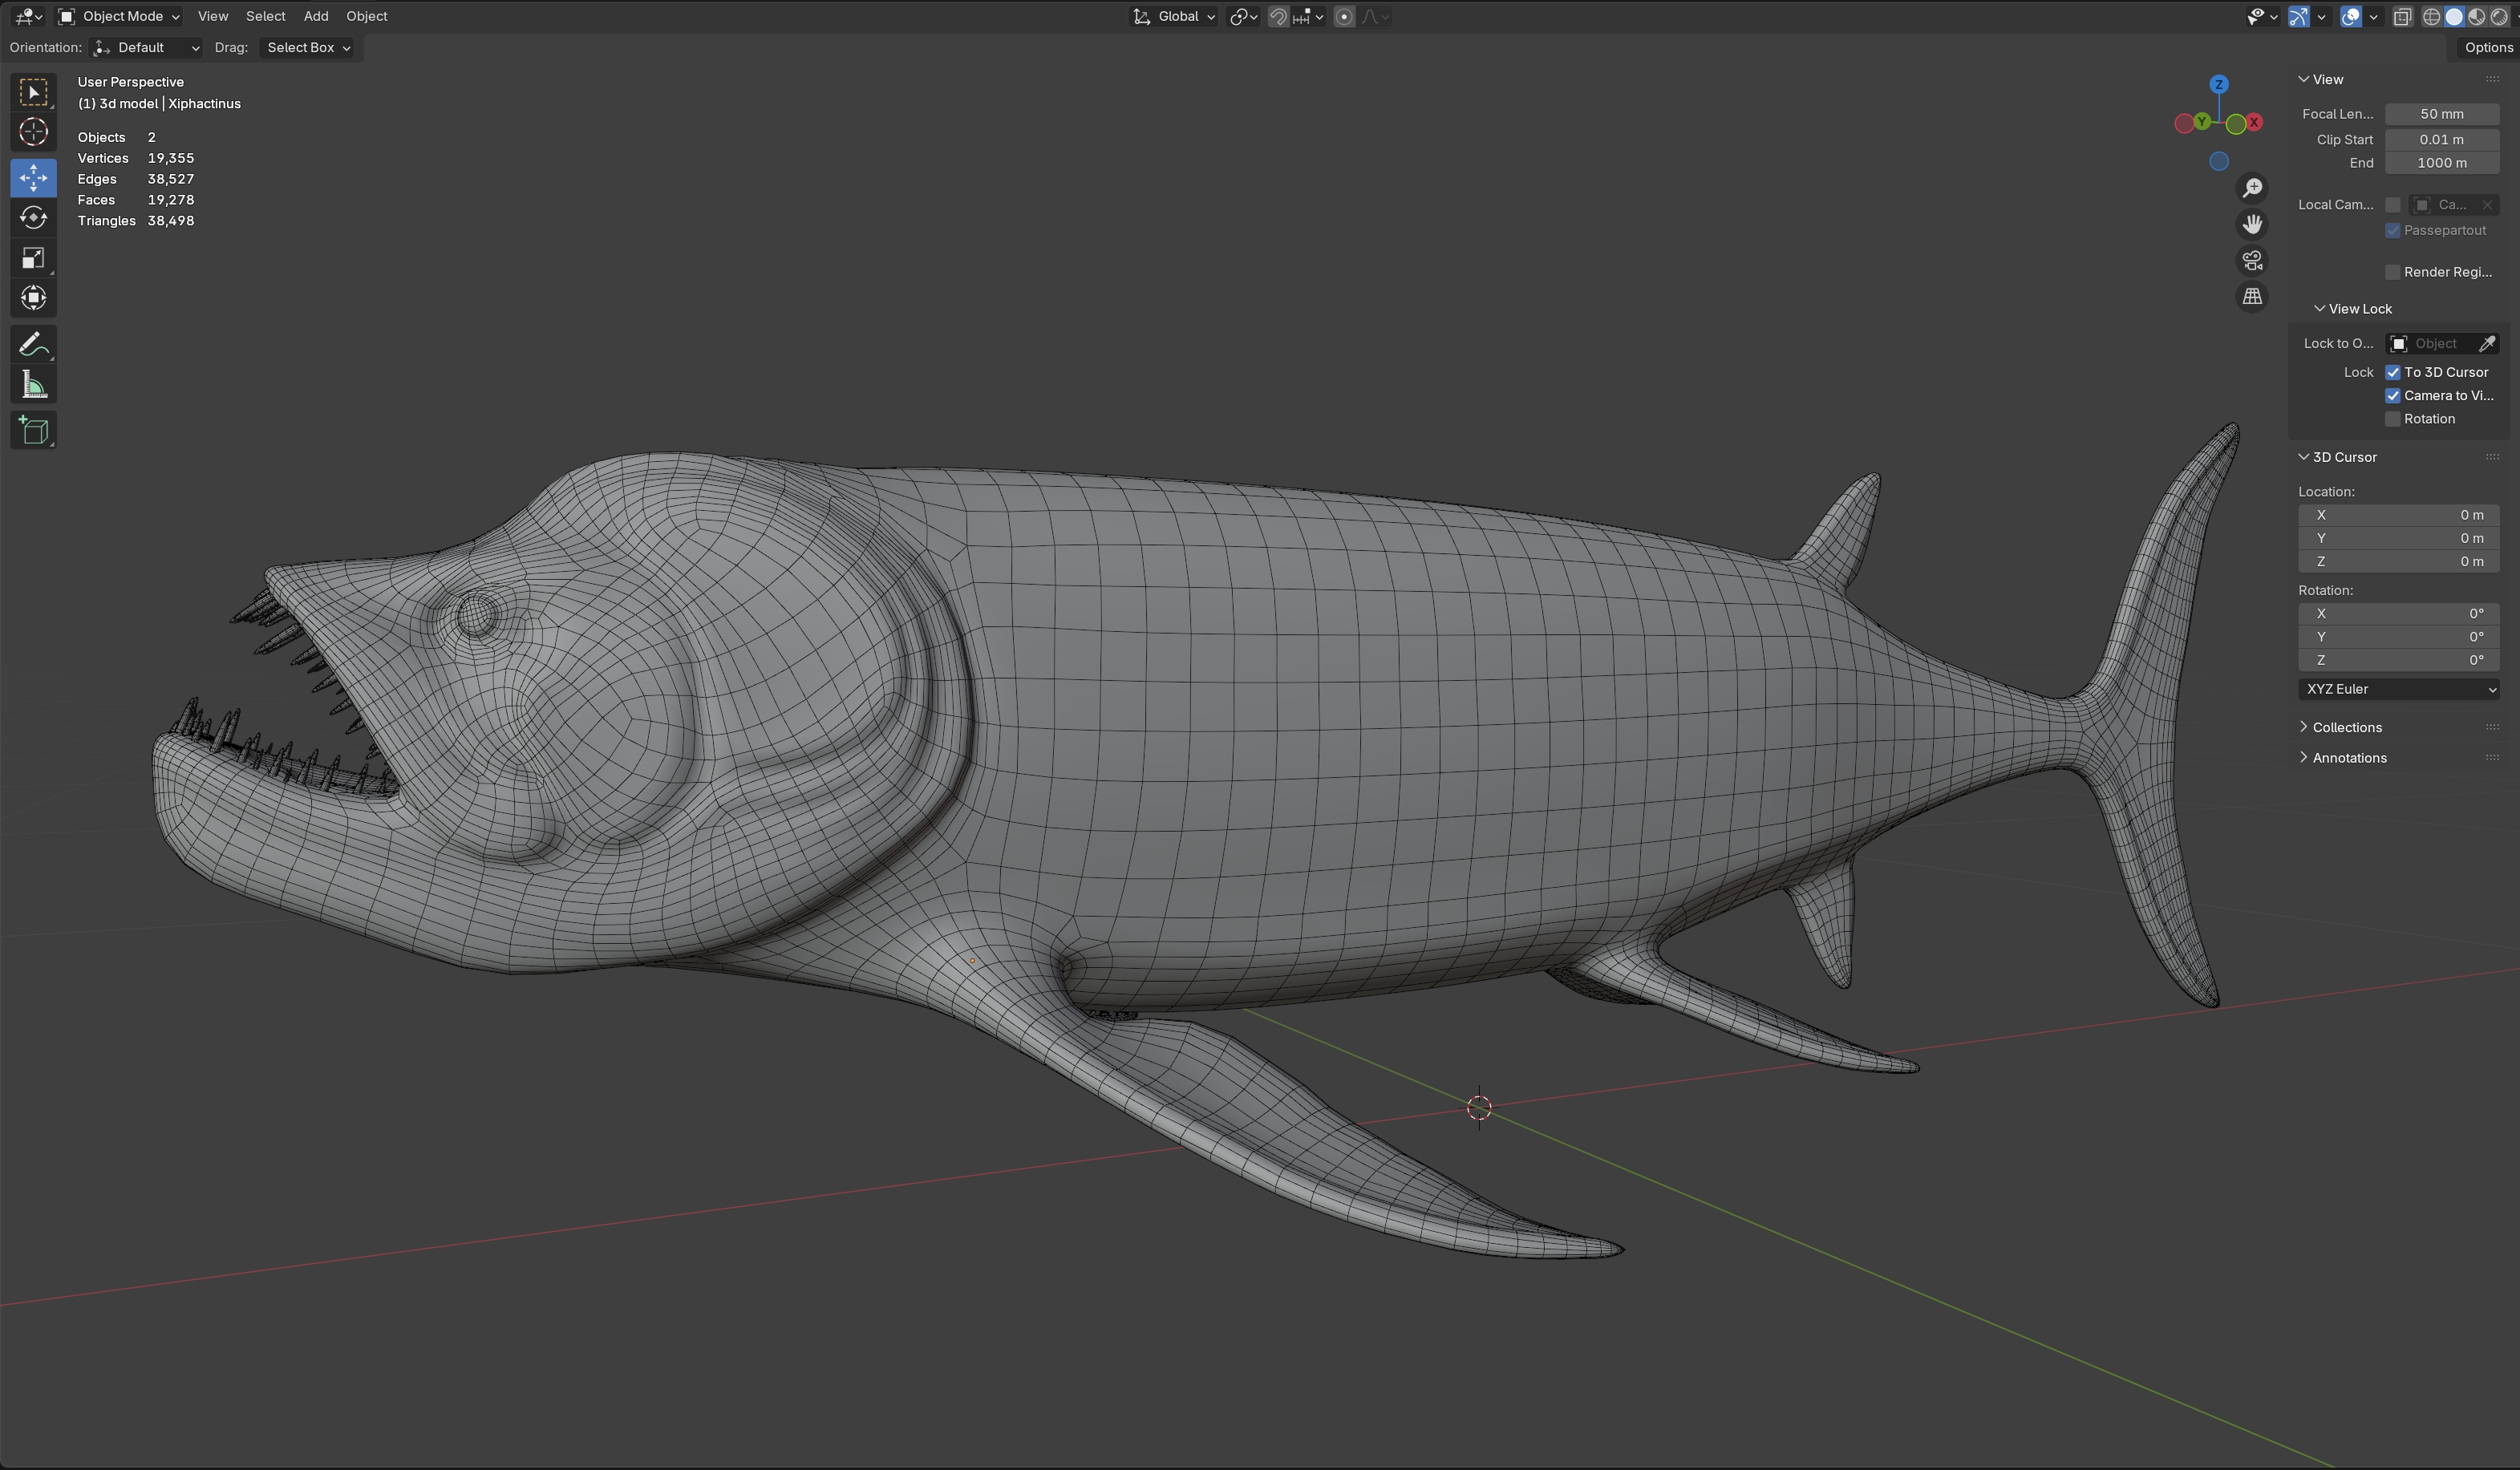
Task: Pick the Annotate pencil tool
Action: tap(33, 345)
